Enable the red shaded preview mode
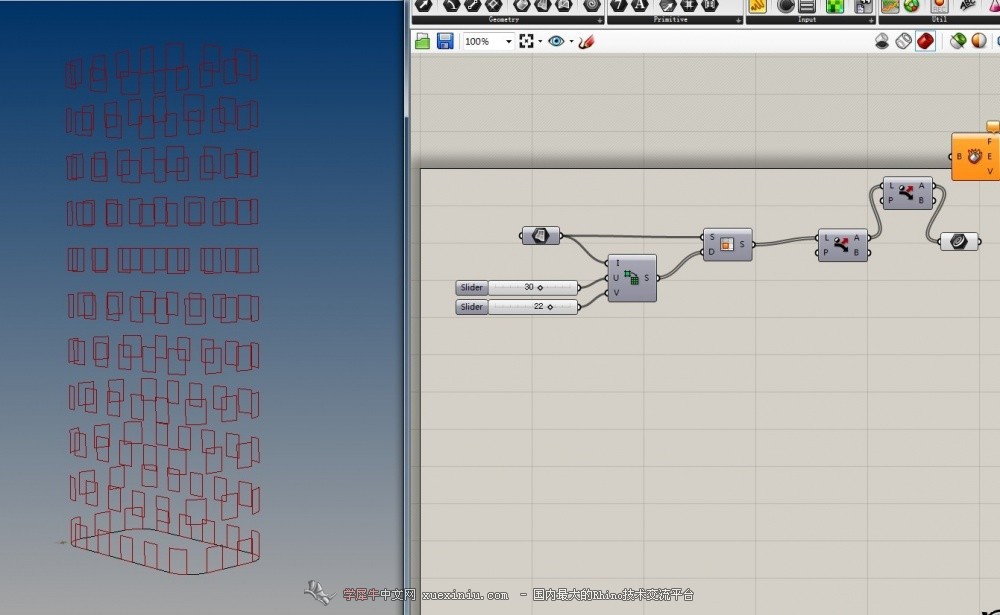Viewport: 1000px width, 615px height. (925, 41)
